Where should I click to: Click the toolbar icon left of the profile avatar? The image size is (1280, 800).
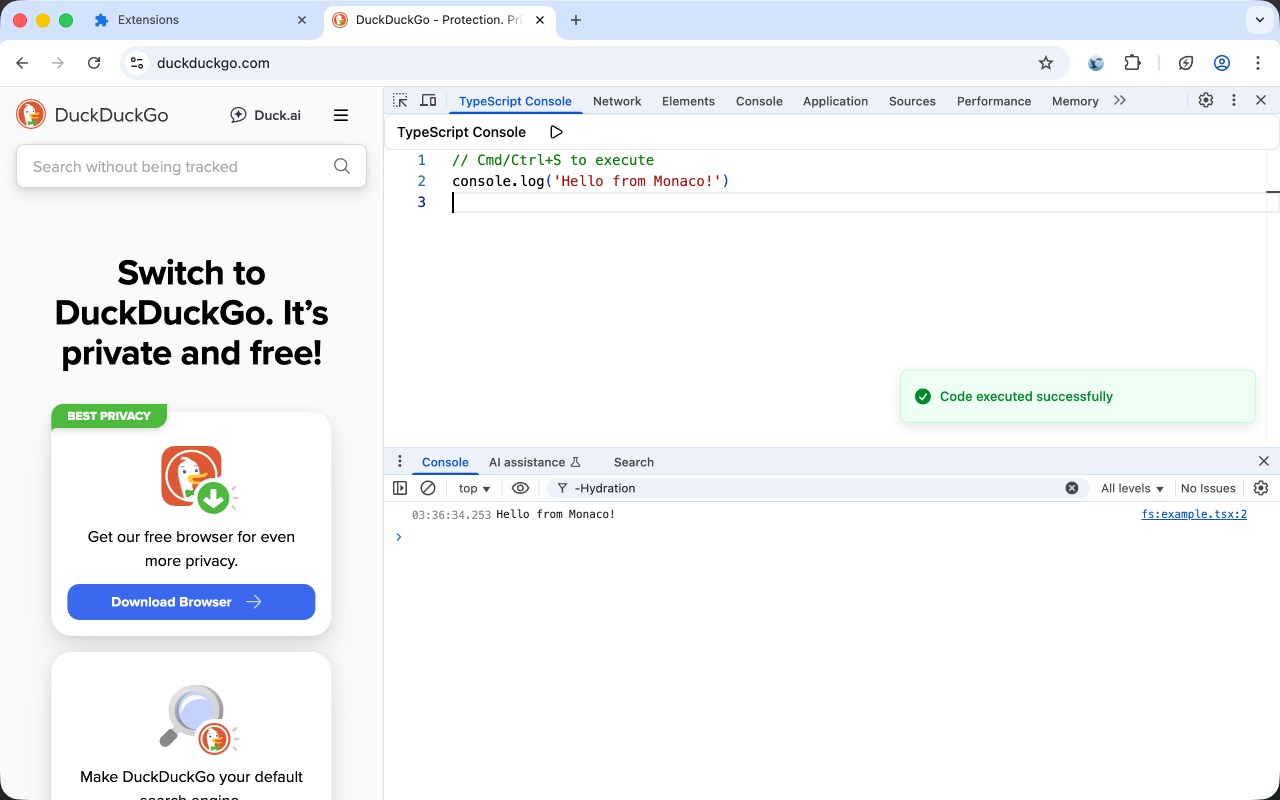pyautogui.click(x=1186, y=63)
